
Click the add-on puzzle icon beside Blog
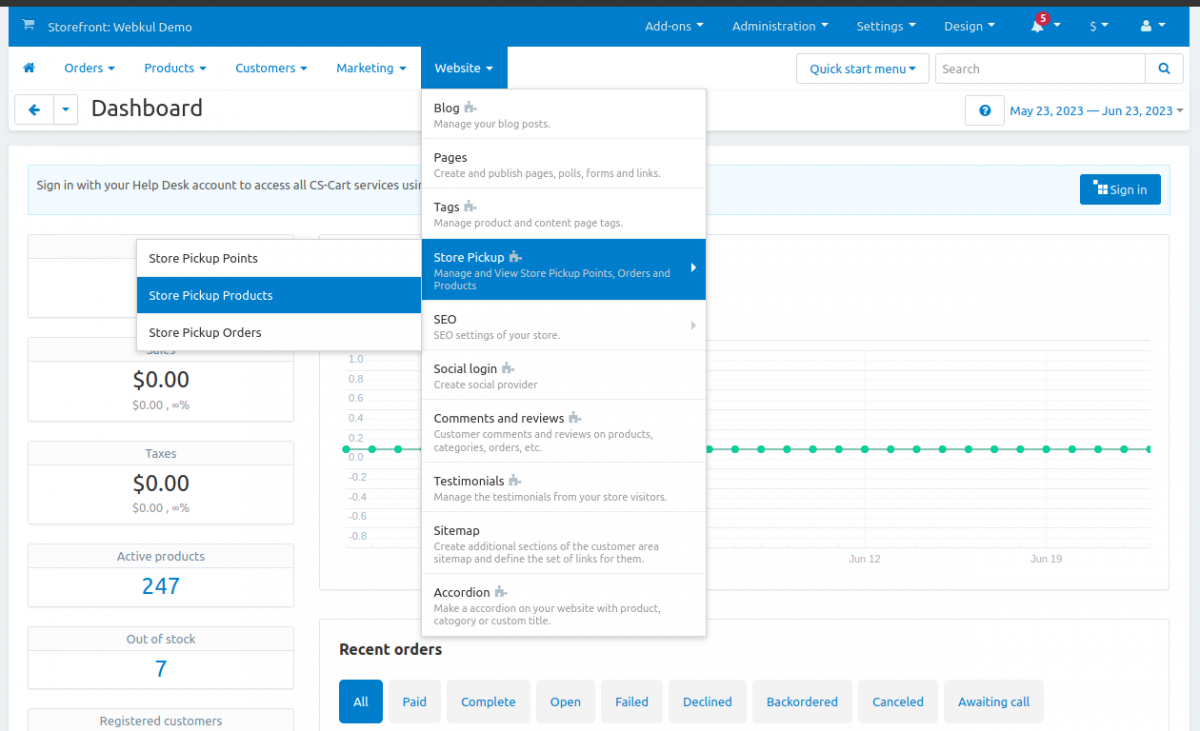[470, 108]
